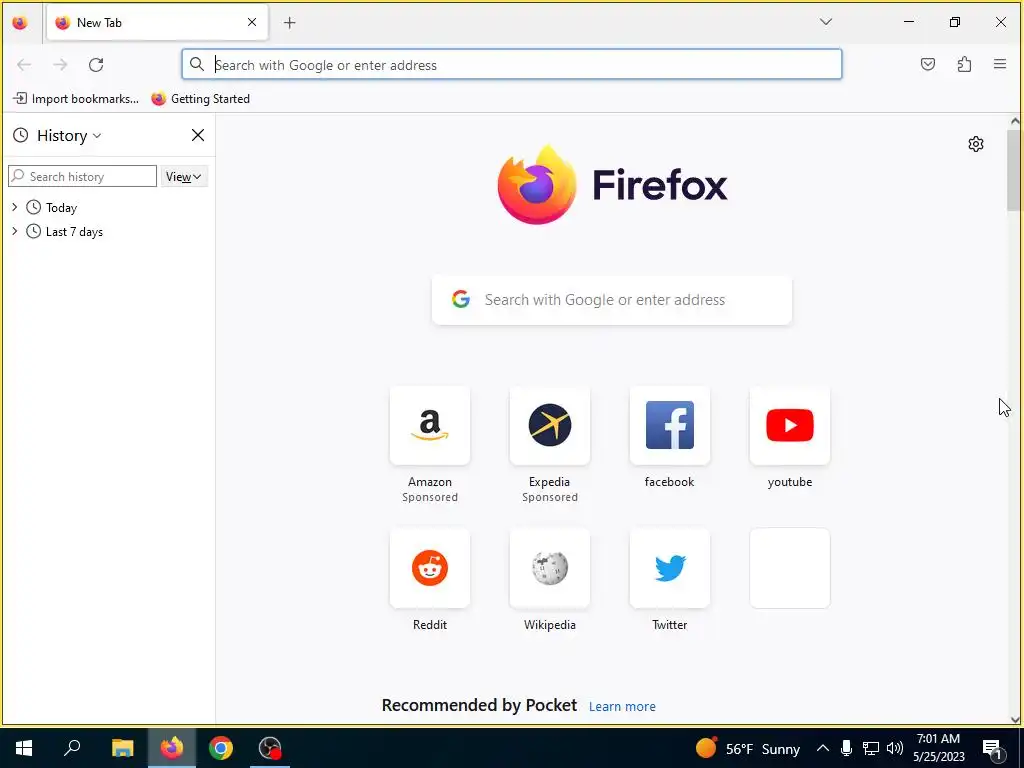Open the taskbar clock 7:01 AM

tap(938, 748)
